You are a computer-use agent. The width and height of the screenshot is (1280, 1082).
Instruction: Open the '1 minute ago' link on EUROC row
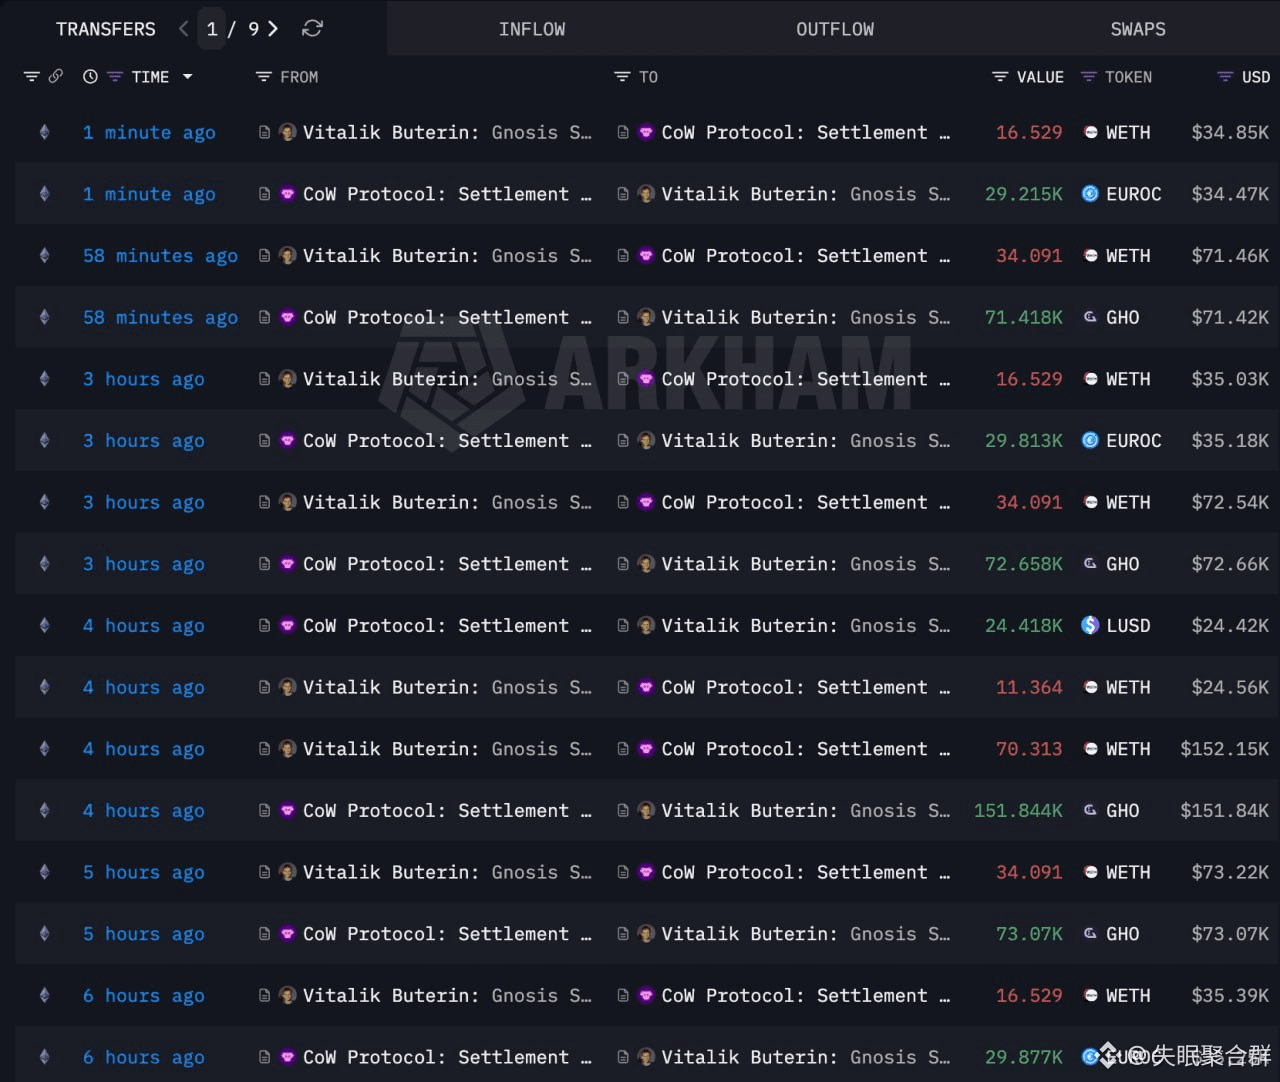click(x=149, y=194)
